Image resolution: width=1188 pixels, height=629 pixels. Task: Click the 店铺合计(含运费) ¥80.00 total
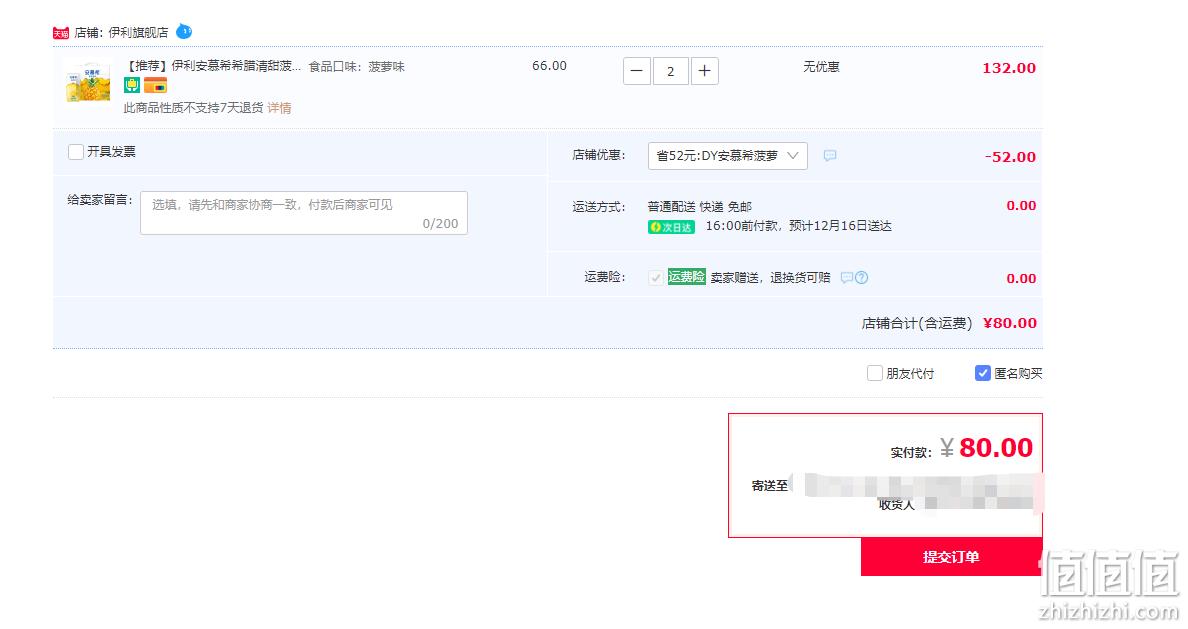tap(949, 323)
